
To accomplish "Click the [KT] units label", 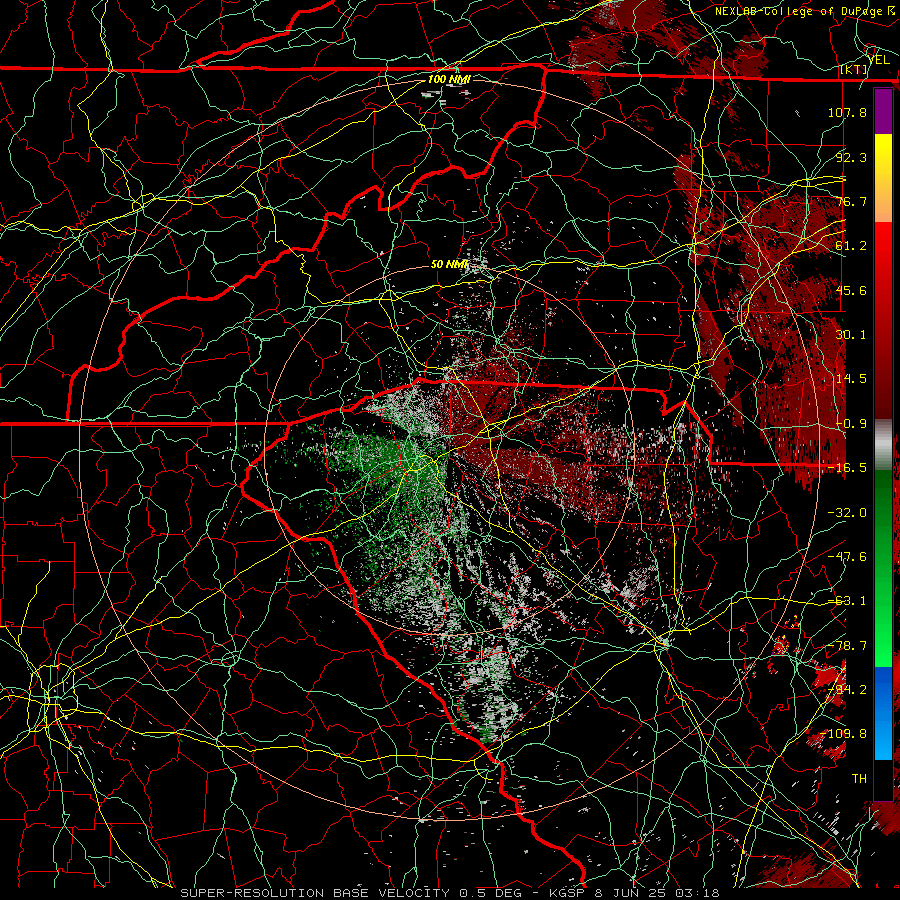I will click(x=853, y=69).
